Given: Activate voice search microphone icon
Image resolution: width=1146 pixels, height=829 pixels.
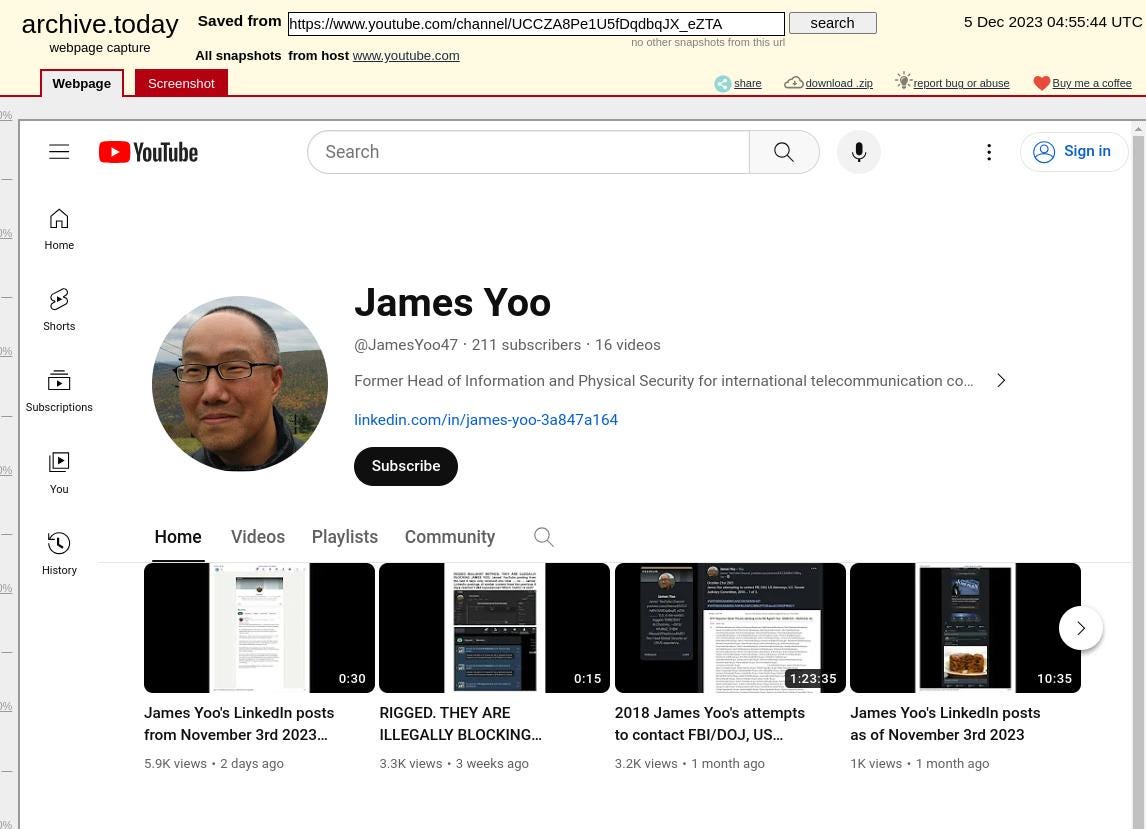Looking at the screenshot, I should coord(859,152).
